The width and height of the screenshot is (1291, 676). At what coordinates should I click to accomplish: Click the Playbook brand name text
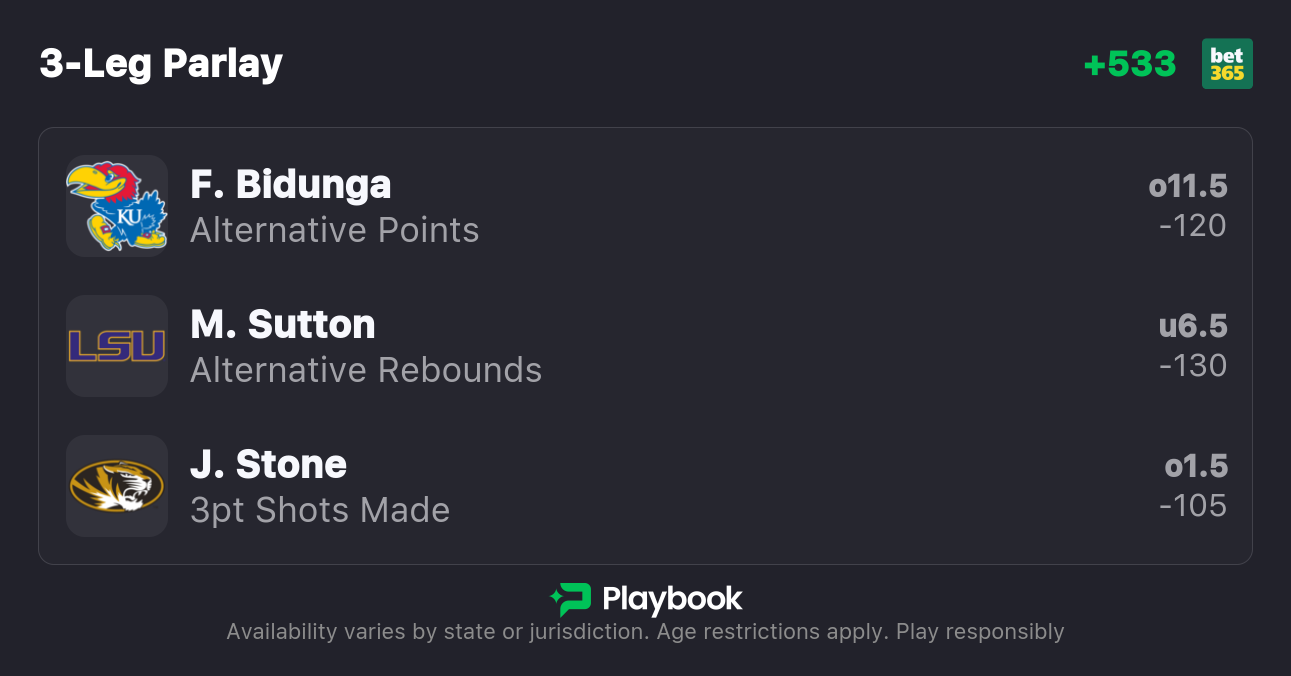[672, 599]
